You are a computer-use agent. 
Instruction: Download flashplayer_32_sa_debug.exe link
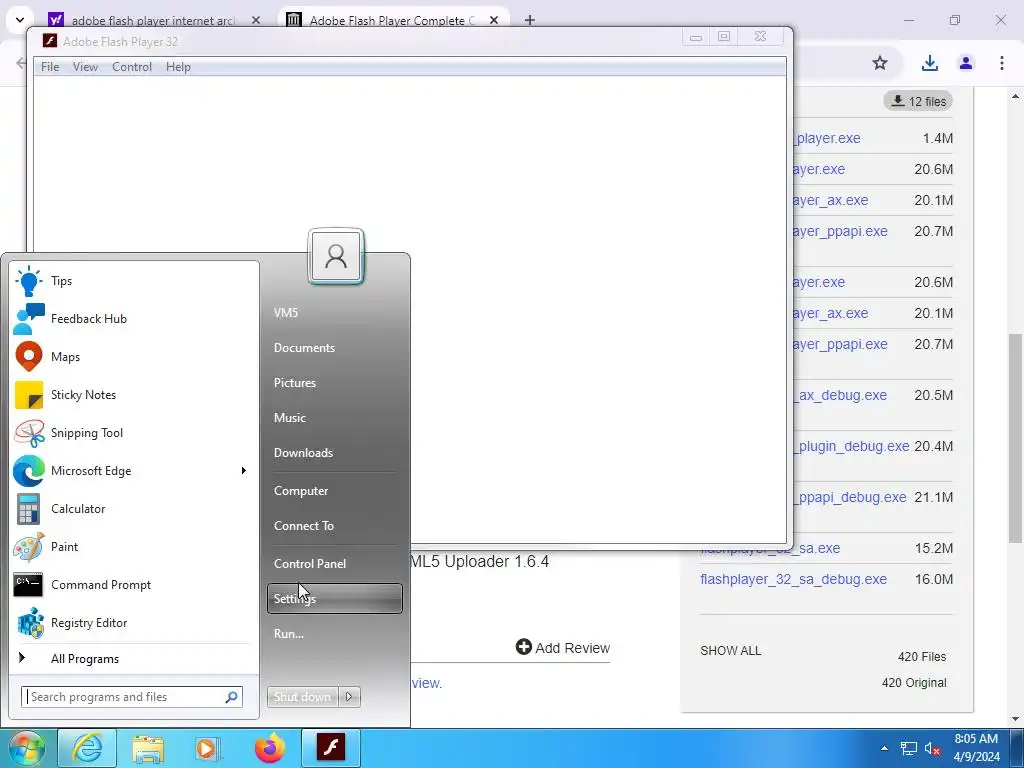tap(793, 579)
